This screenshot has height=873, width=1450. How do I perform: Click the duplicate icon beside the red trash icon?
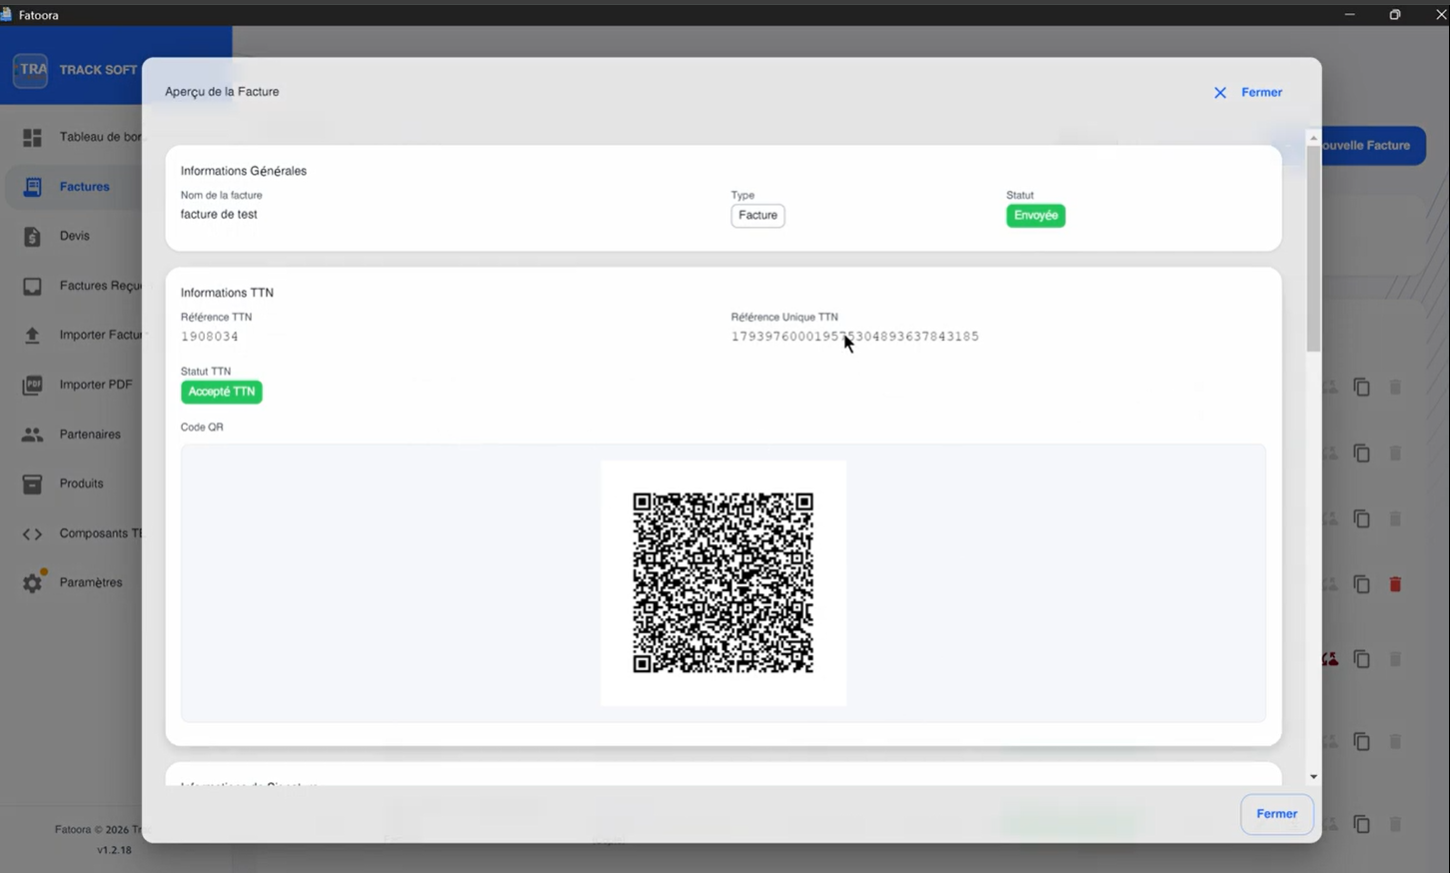tap(1361, 584)
